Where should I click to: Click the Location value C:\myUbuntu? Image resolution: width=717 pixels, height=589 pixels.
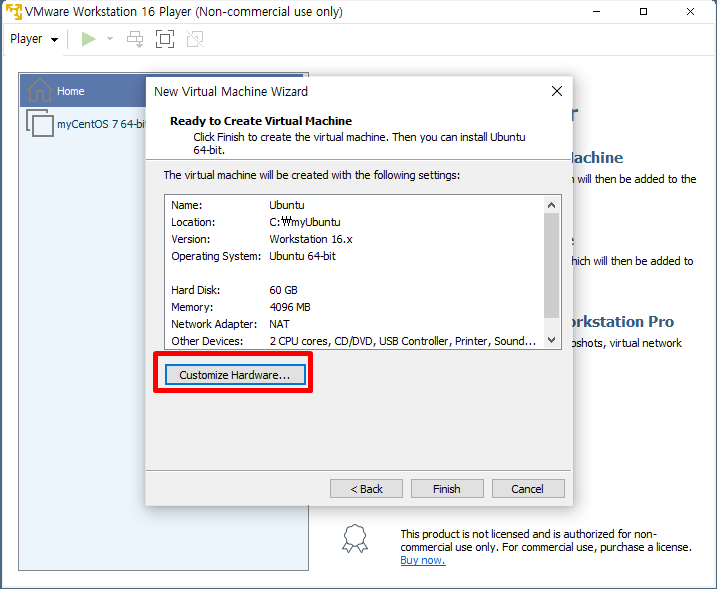click(305, 222)
